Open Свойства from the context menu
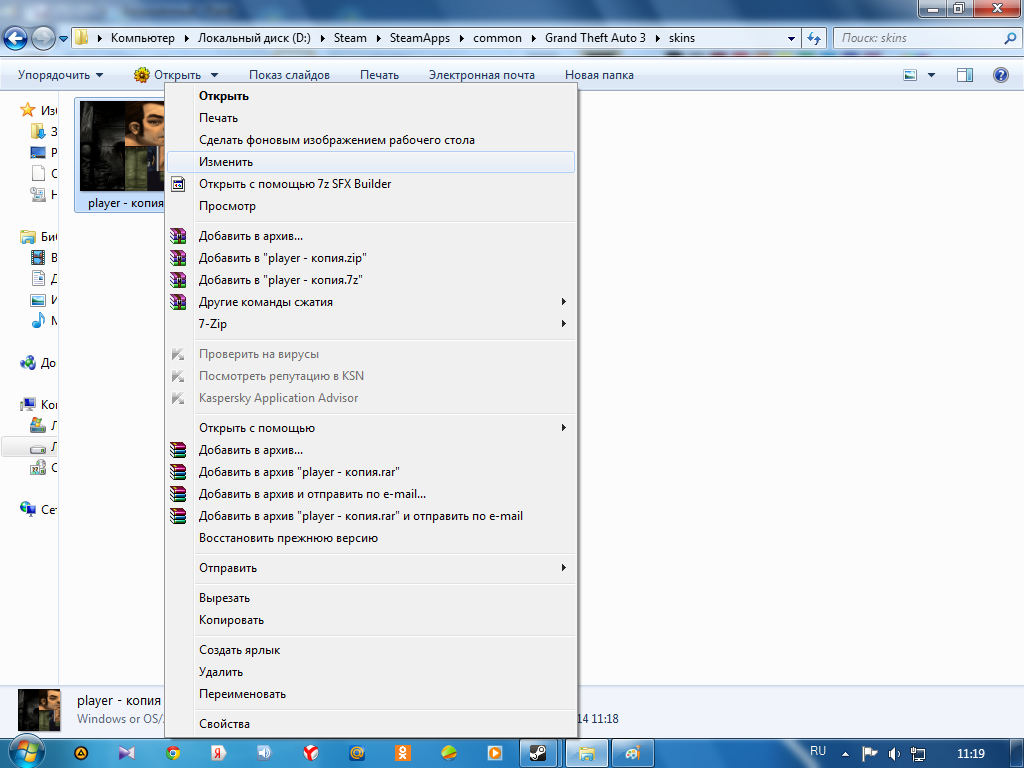 coord(370,724)
